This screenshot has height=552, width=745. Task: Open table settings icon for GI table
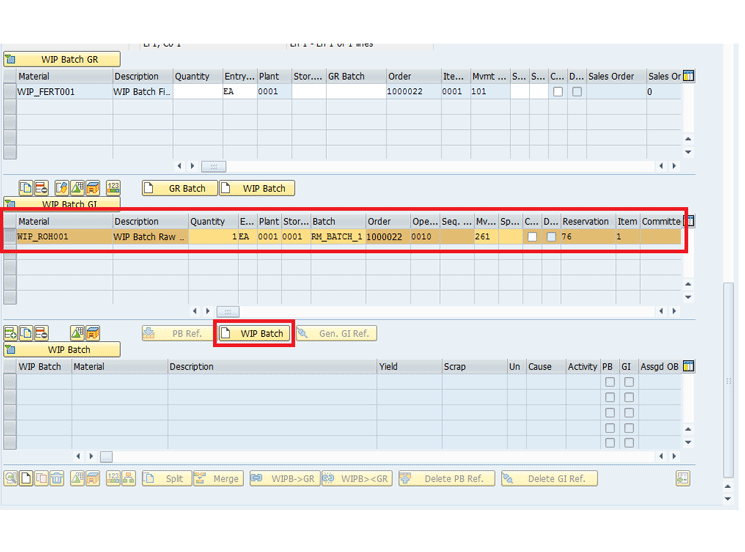pyautogui.click(x=688, y=221)
